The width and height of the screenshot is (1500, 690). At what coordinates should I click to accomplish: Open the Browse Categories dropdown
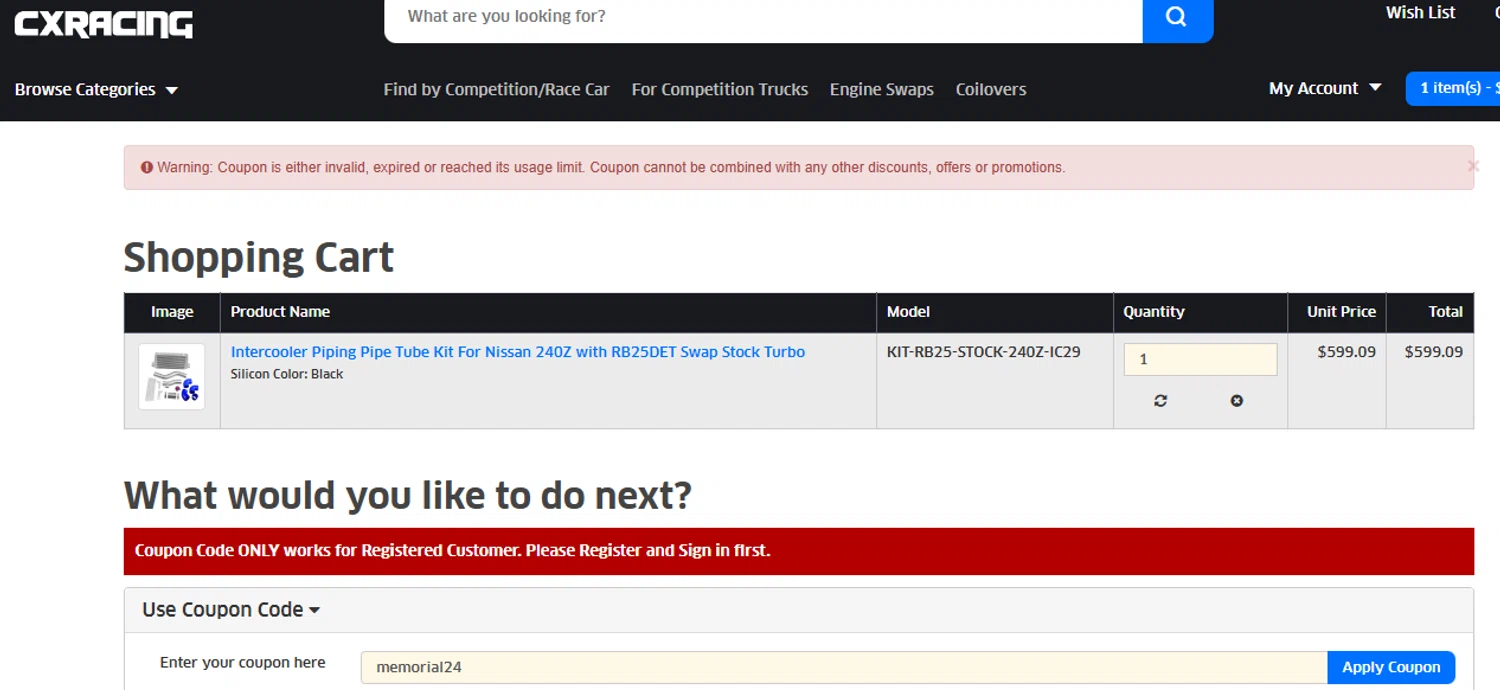pos(96,89)
